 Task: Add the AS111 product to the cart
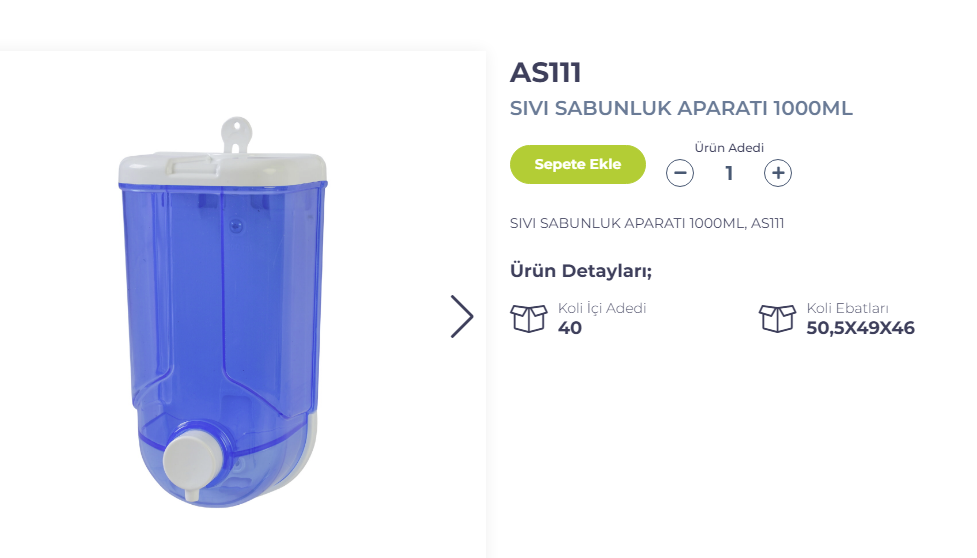578,164
